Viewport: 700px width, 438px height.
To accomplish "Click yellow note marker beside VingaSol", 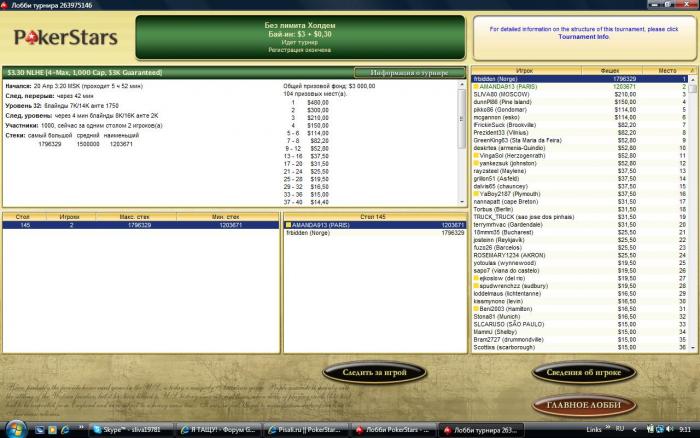I will [476, 155].
